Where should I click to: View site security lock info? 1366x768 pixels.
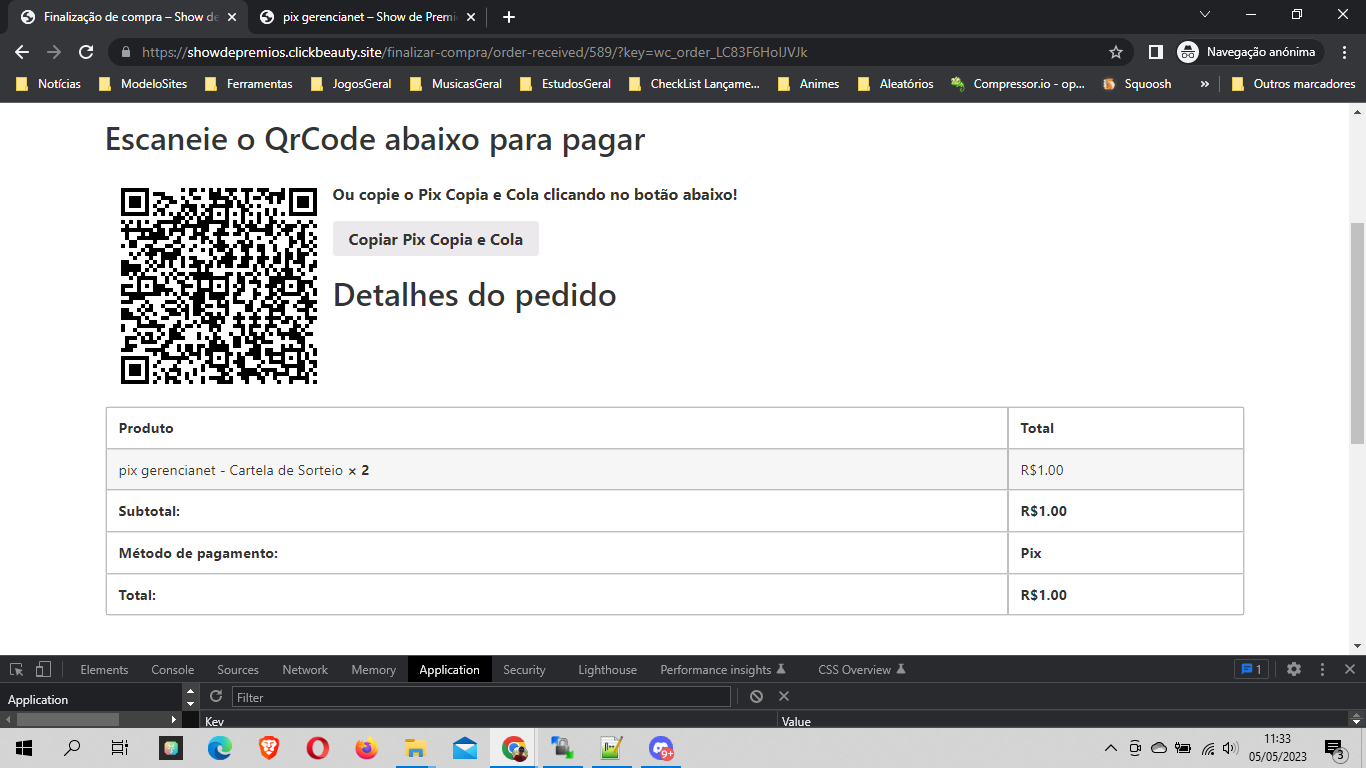click(x=125, y=52)
